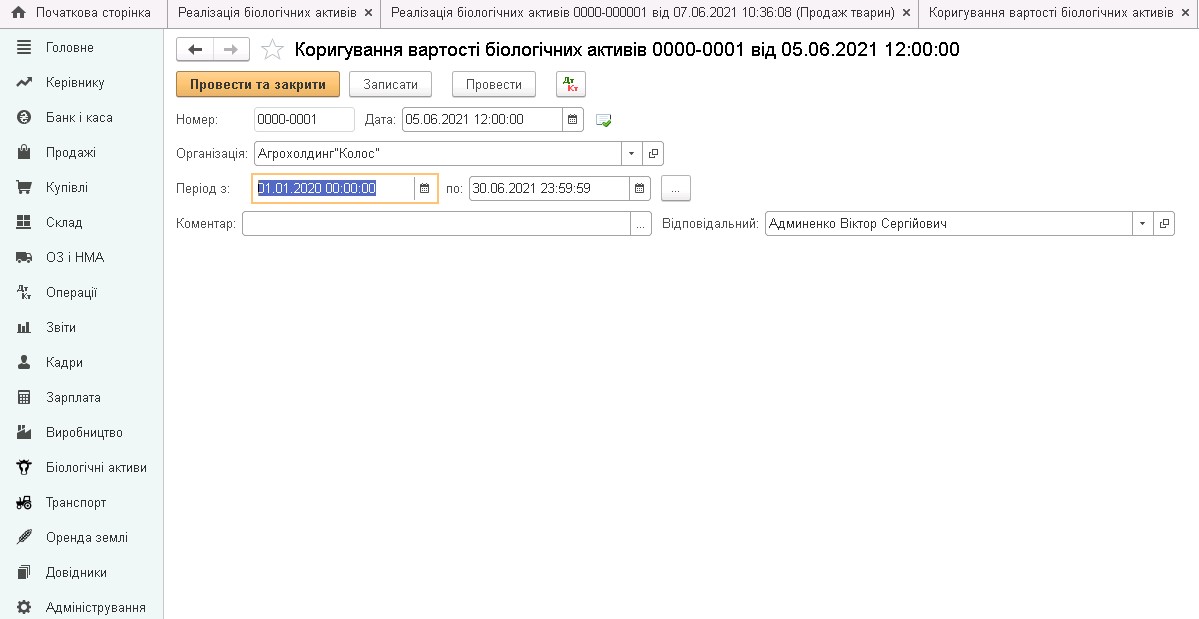
Task: Click into the Коментар text field
Action: pos(436,224)
